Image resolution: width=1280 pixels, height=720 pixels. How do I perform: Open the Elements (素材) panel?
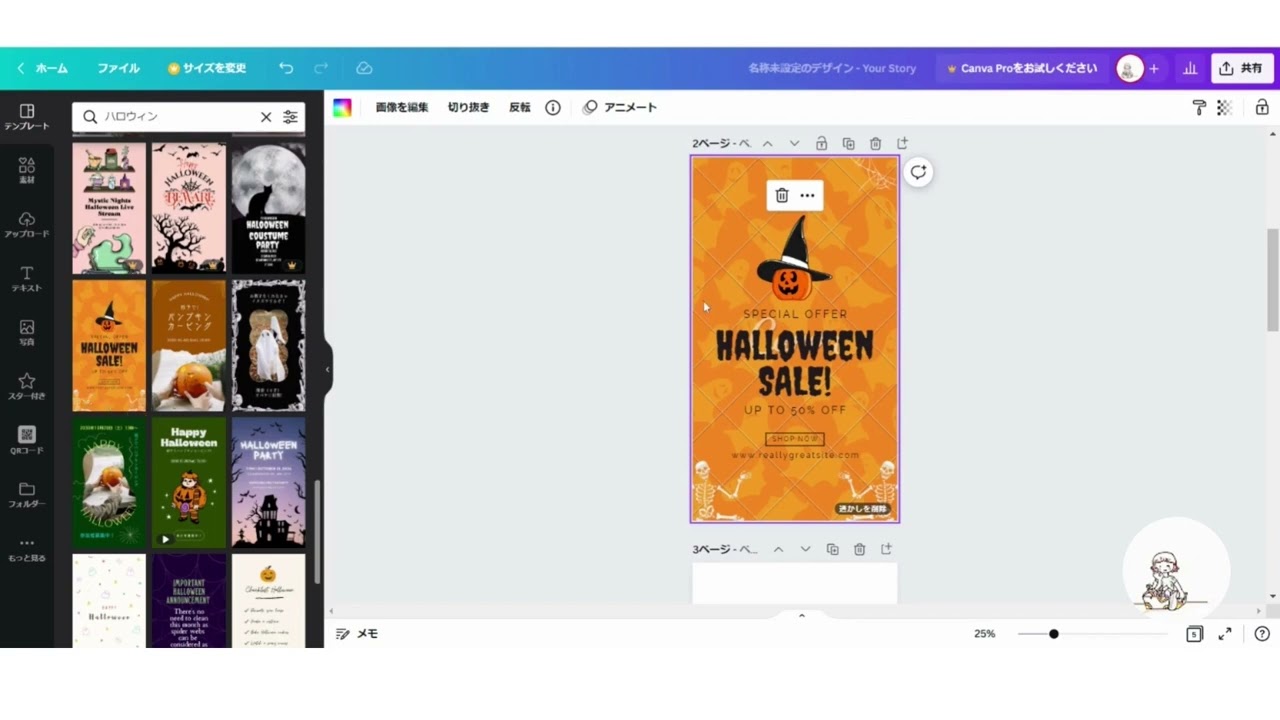27,171
